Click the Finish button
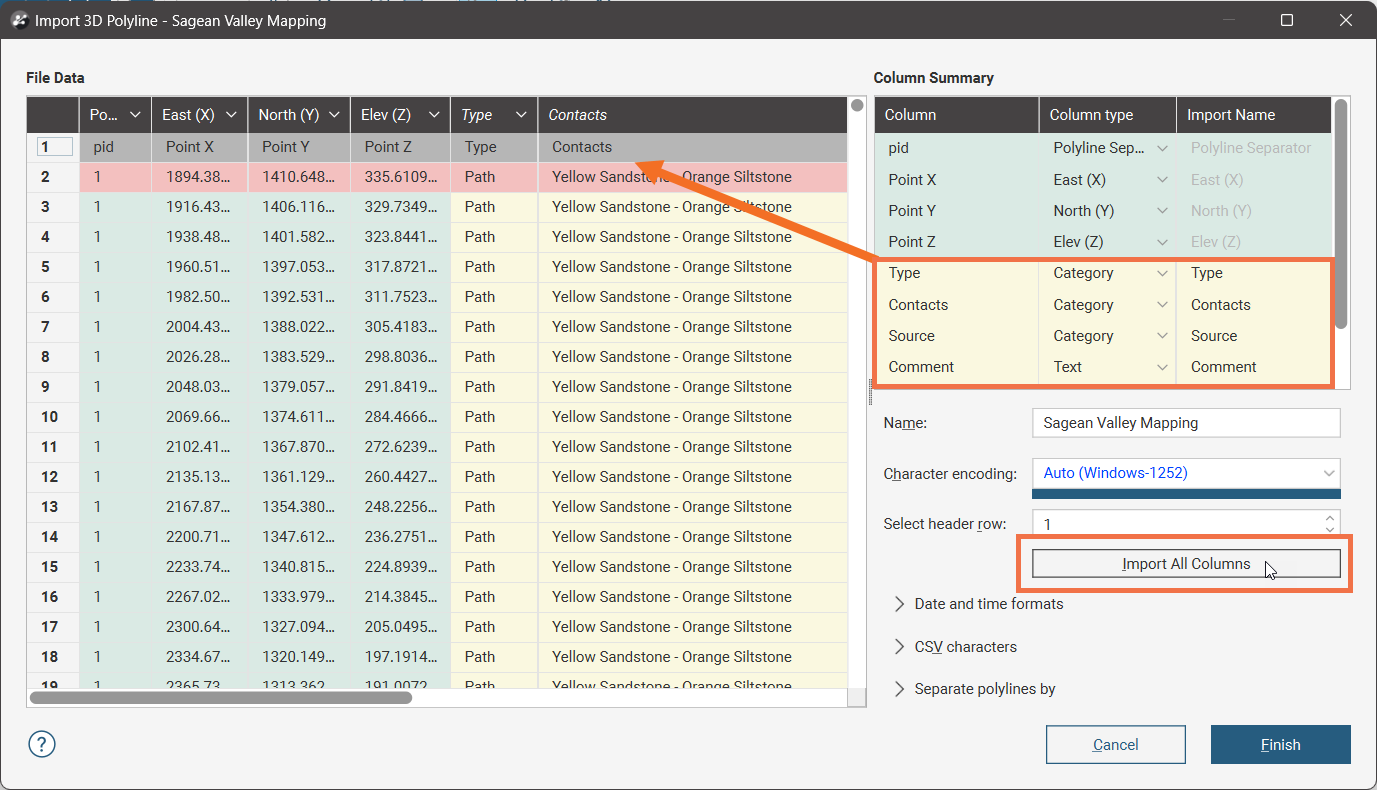 click(x=1280, y=744)
